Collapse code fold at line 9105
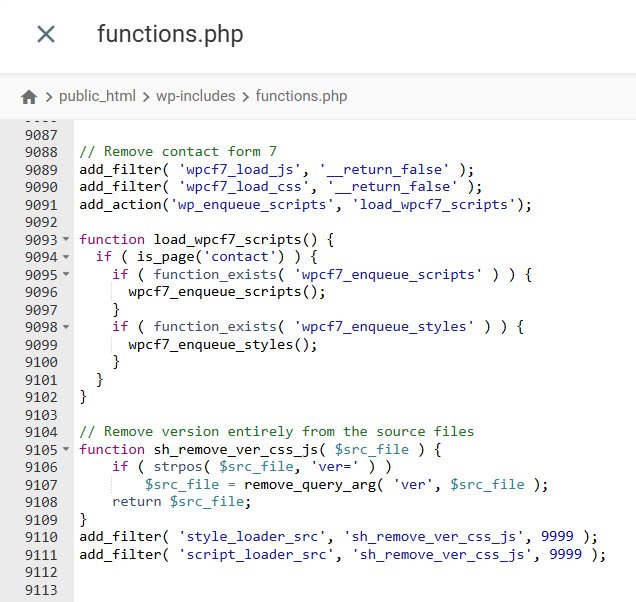This screenshot has height=602, width=636. coord(66,449)
